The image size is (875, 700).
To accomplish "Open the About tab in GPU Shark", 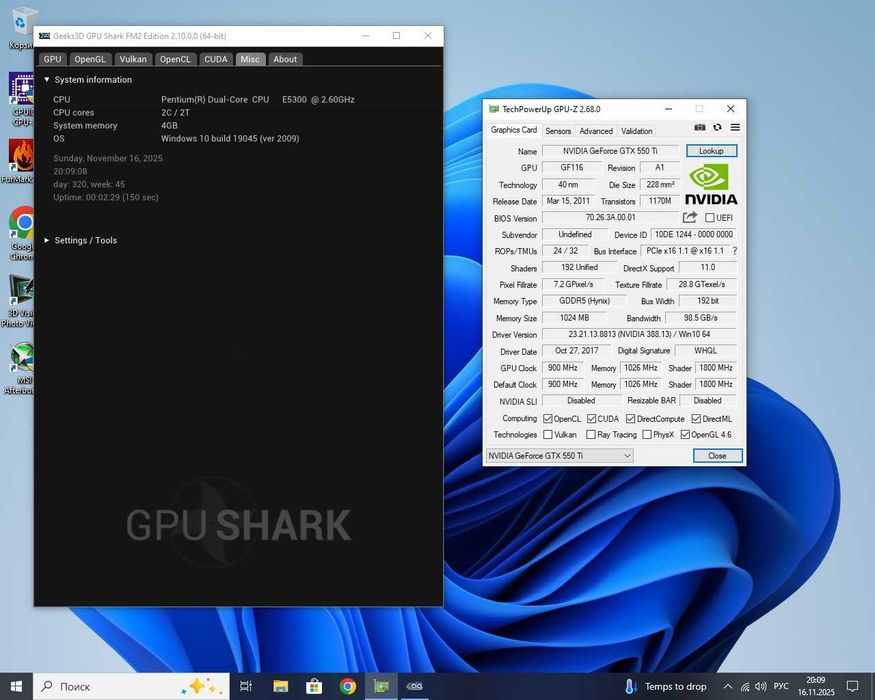I will click(x=285, y=59).
